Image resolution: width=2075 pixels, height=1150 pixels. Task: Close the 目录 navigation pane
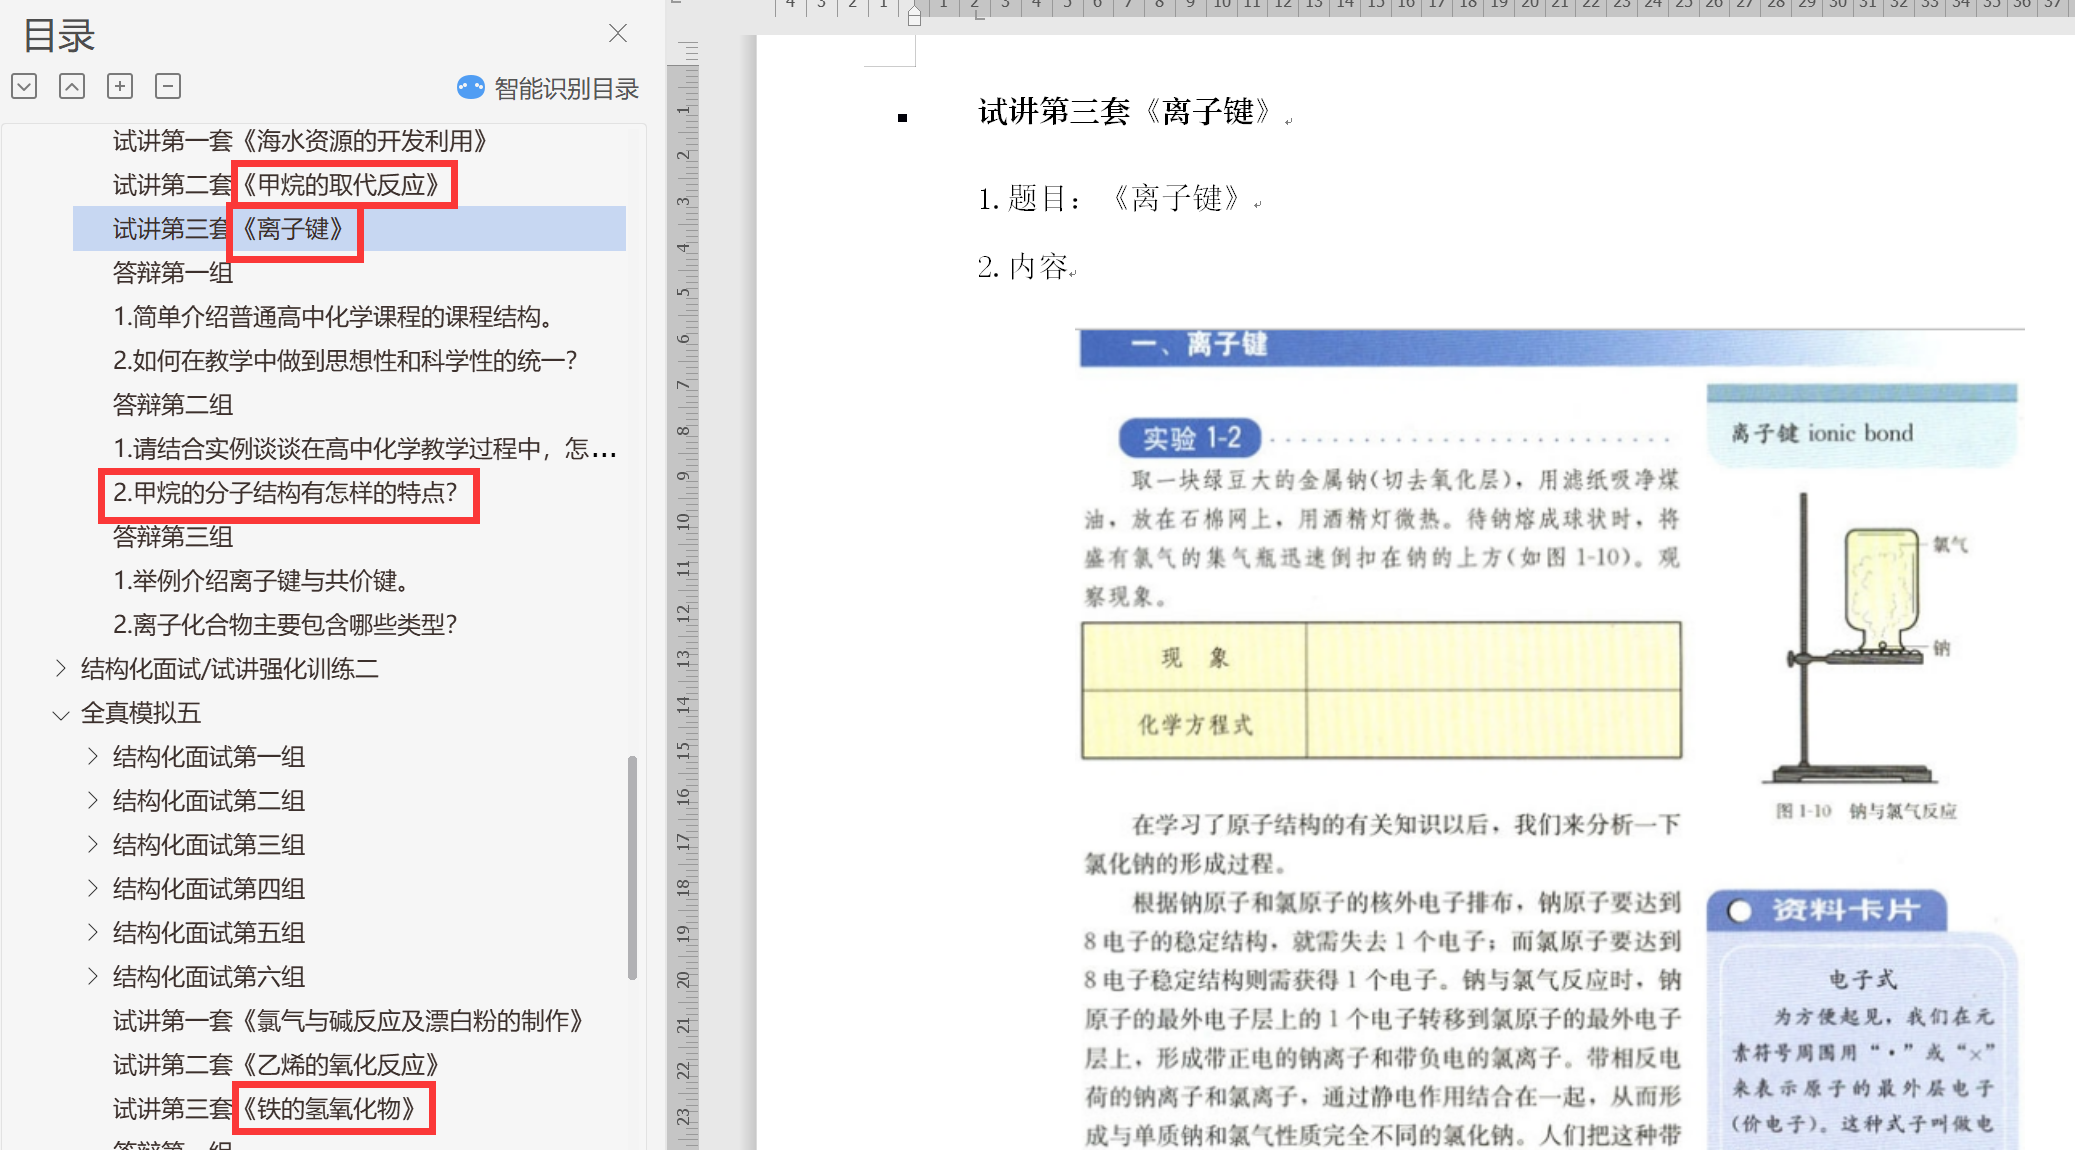click(618, 33)
